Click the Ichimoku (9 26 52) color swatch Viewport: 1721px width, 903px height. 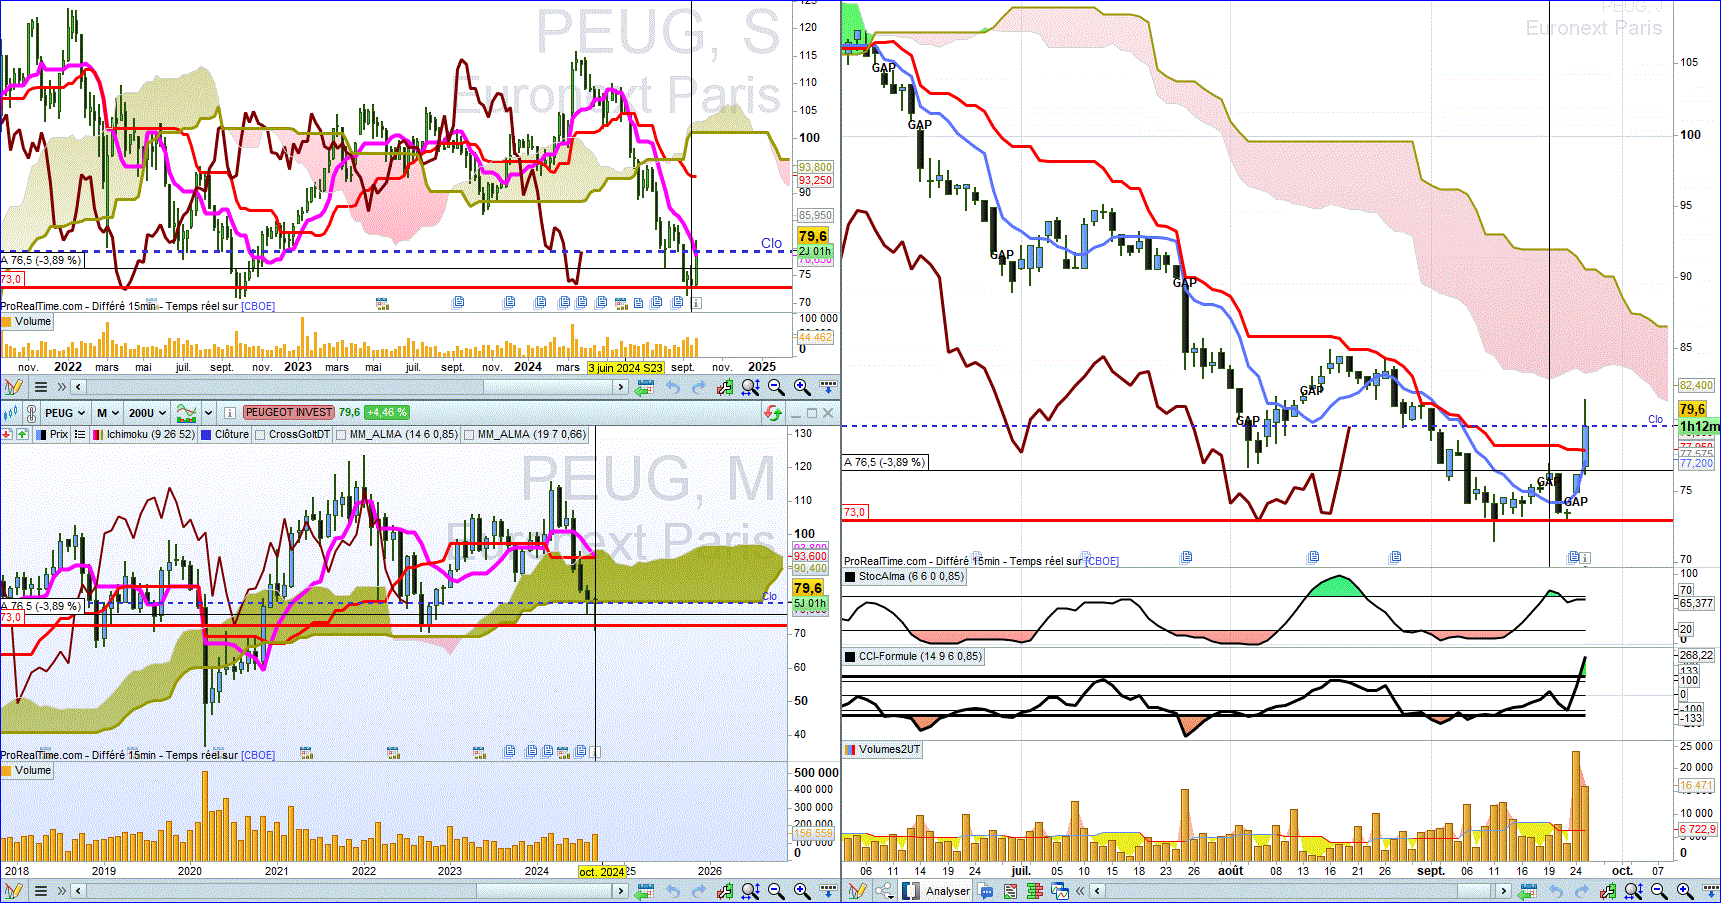click(x=98, y=435)
